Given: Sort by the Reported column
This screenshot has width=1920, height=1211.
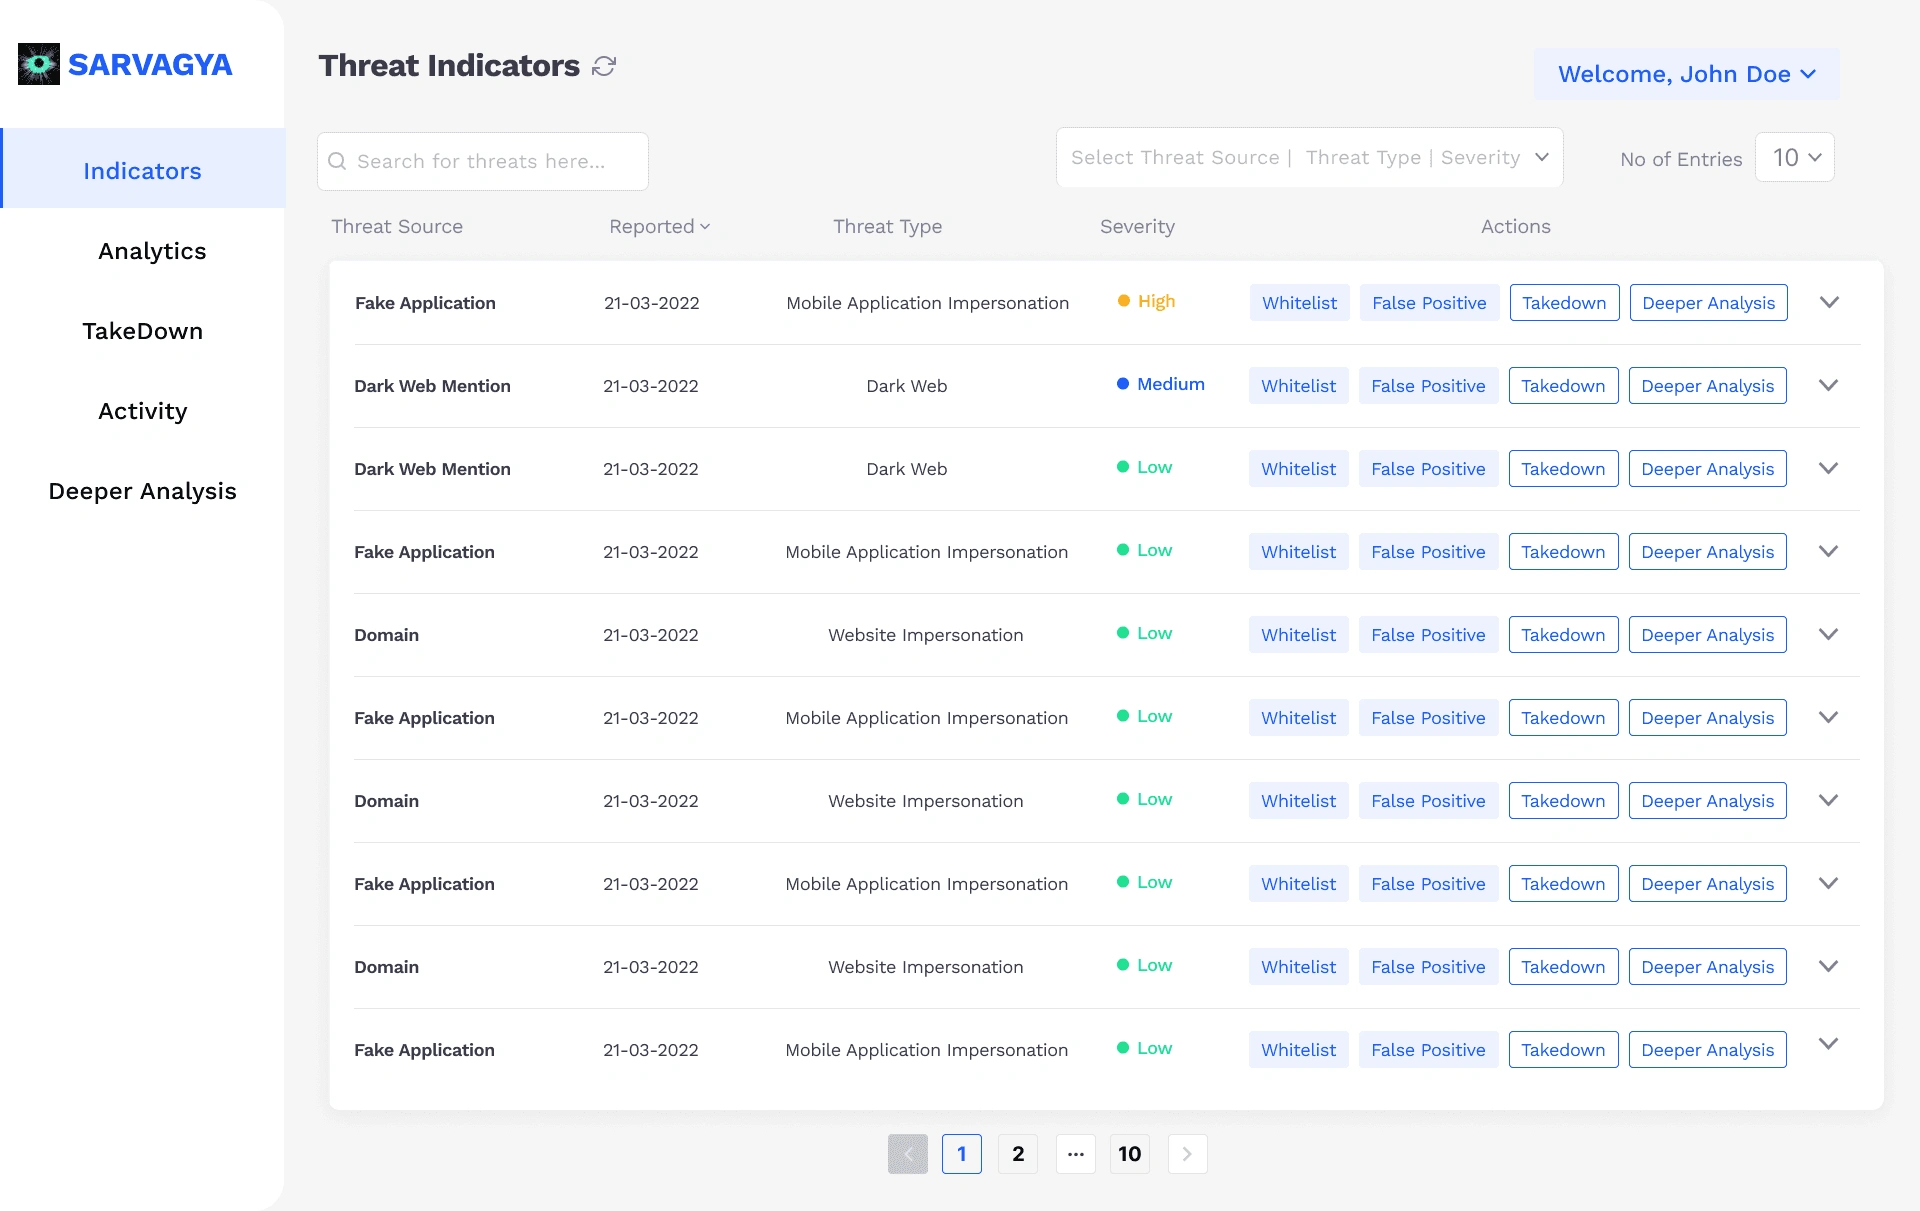Looking at the screenshot, I should click(660, 226).
